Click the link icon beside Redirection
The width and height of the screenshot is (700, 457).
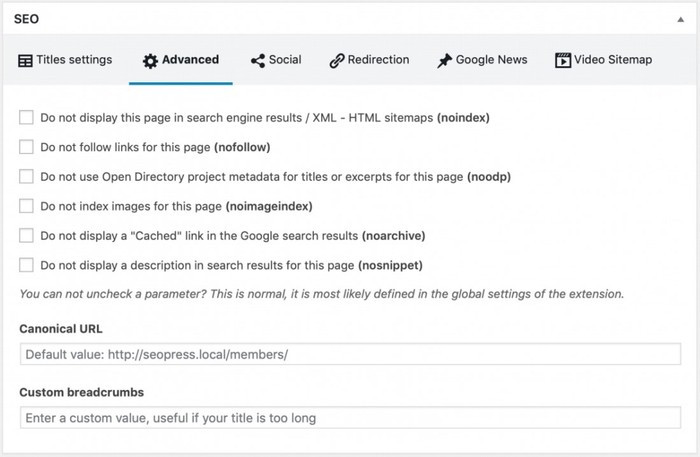(337, 61)
